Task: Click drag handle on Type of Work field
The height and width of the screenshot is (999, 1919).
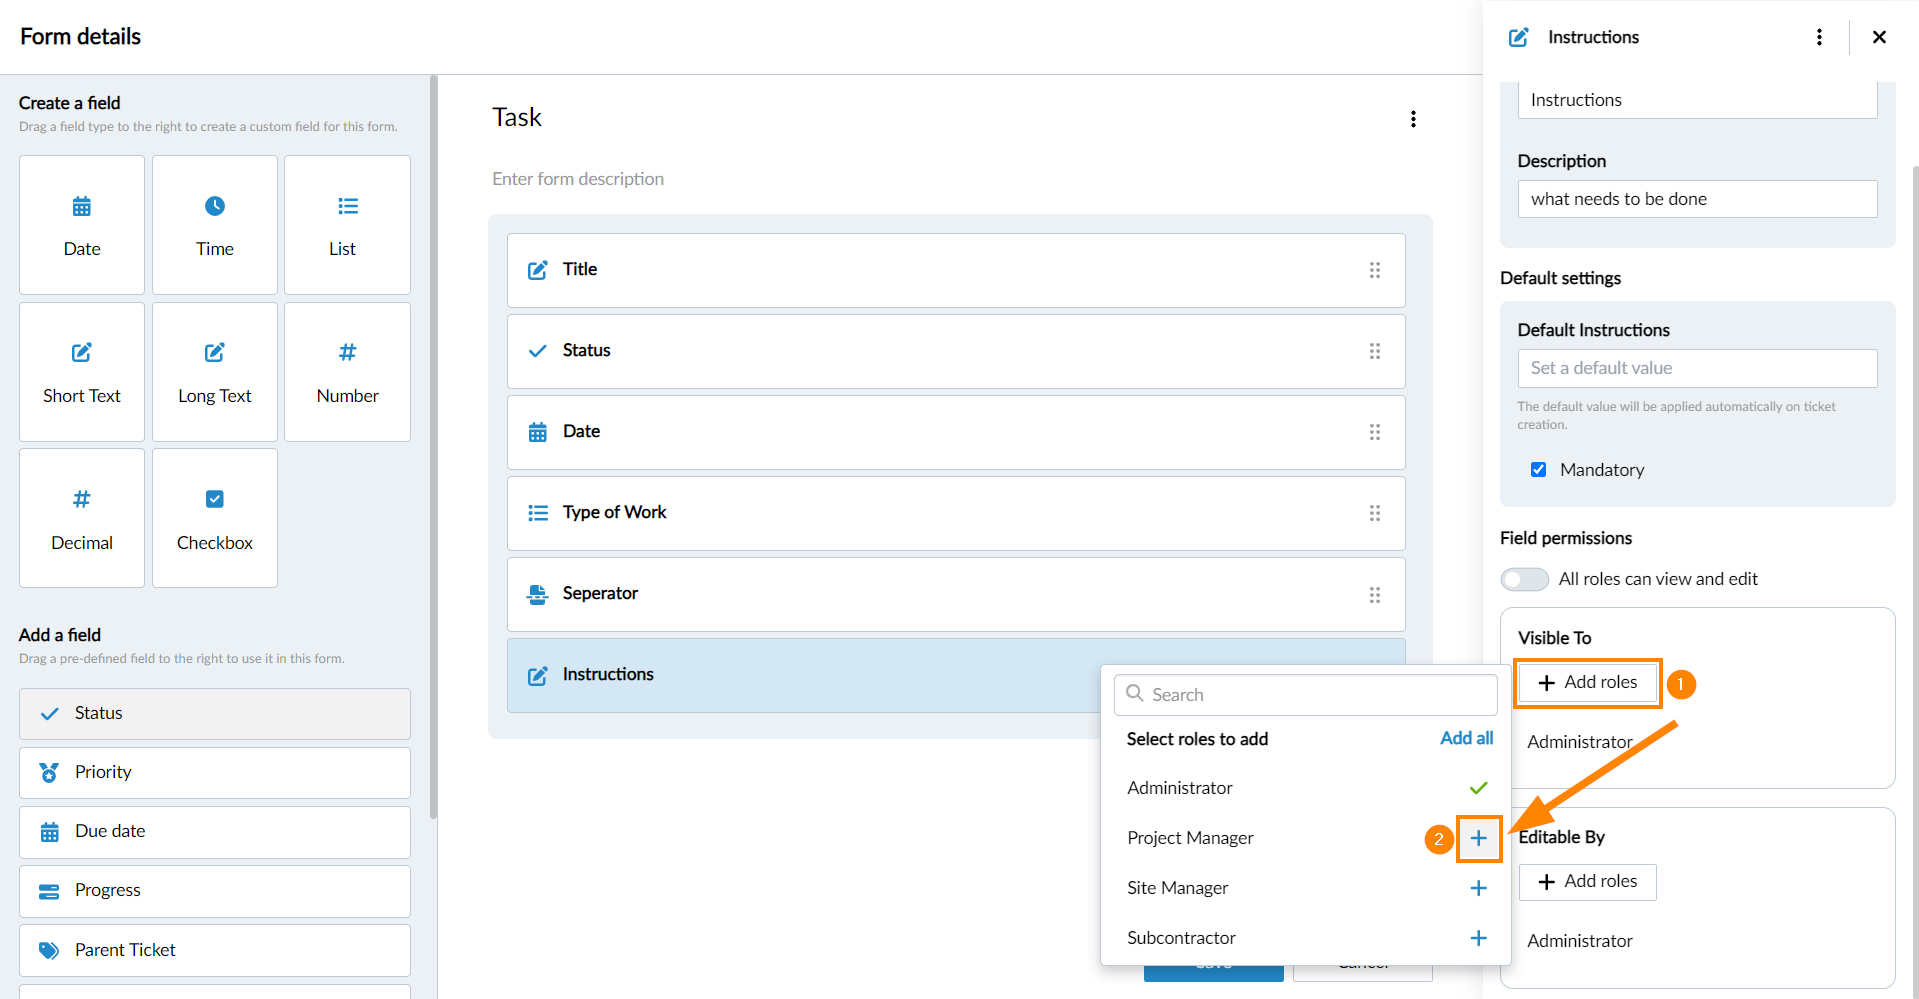Action: click(x=1375, y=513)
